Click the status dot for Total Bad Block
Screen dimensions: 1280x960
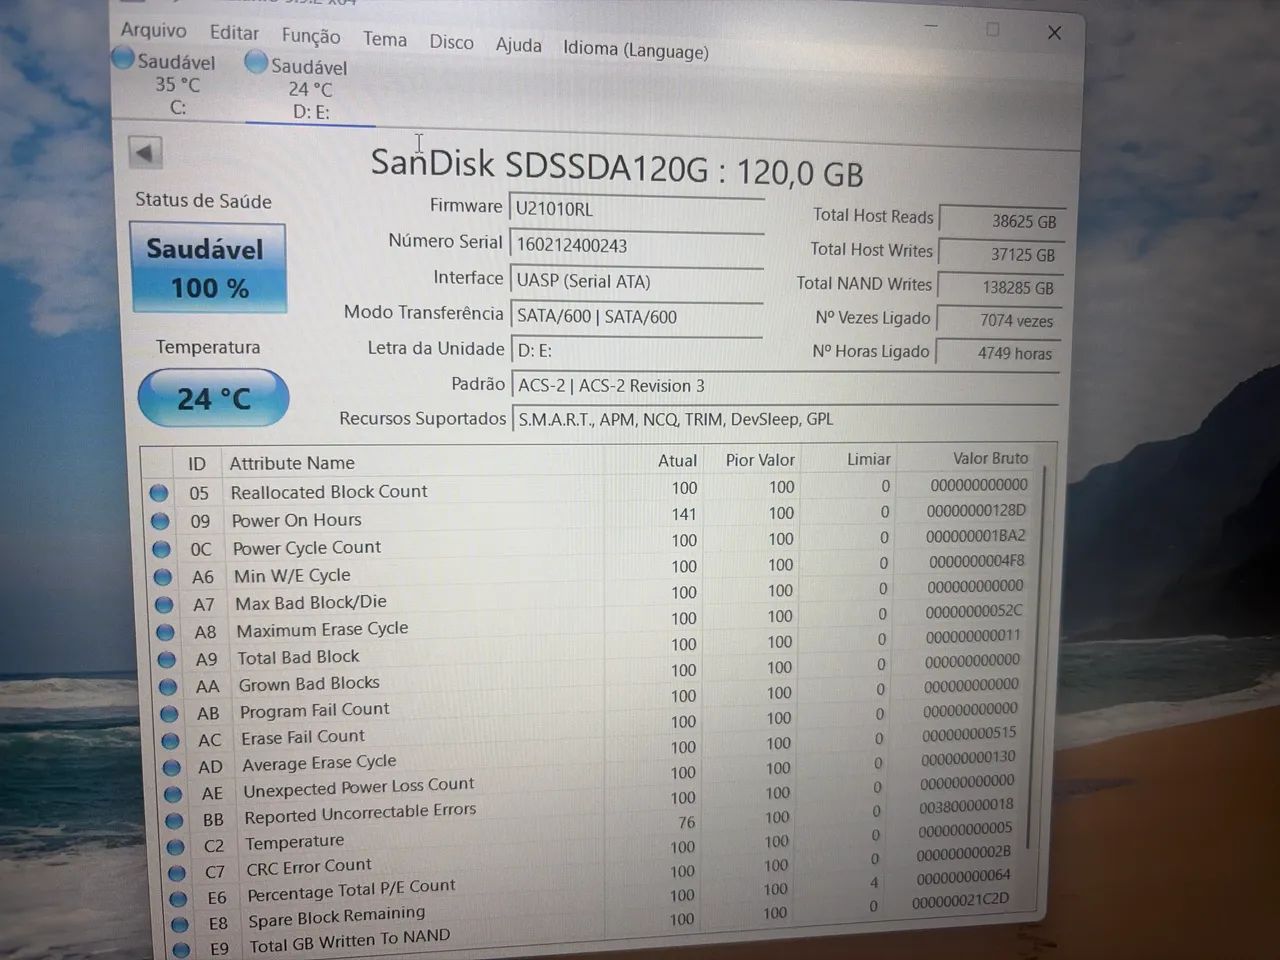[x=167, y=660]
